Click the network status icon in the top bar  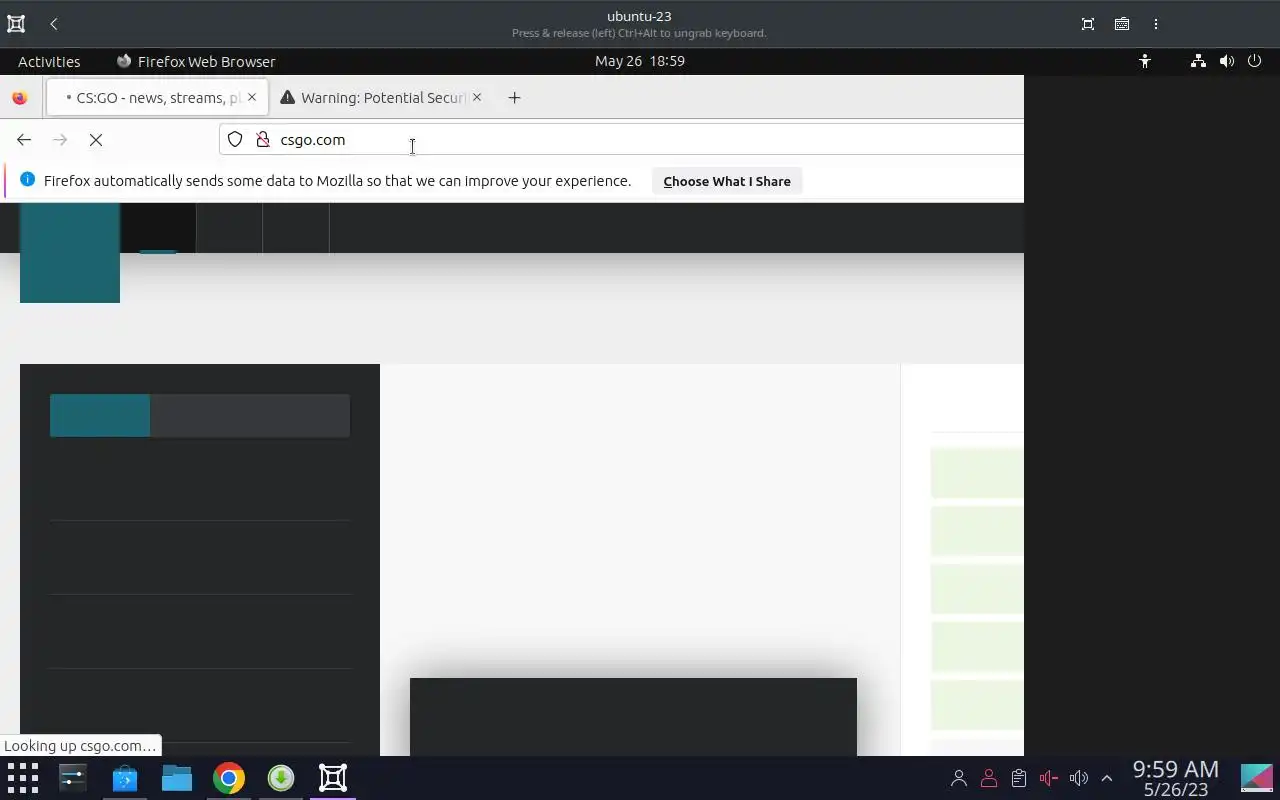[x=1198, y=61]
